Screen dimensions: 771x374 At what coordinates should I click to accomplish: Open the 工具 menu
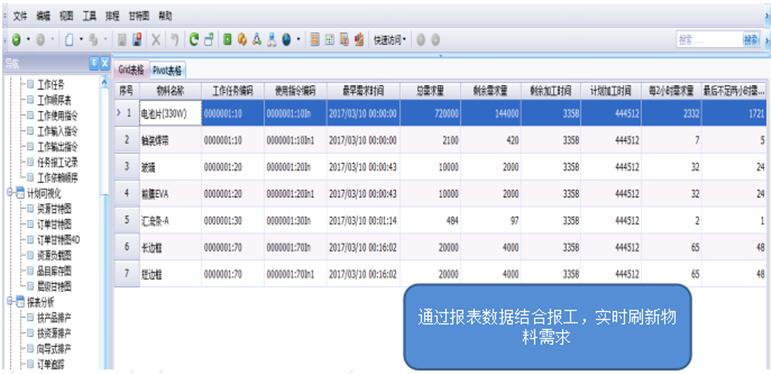(x=89, y=16)
